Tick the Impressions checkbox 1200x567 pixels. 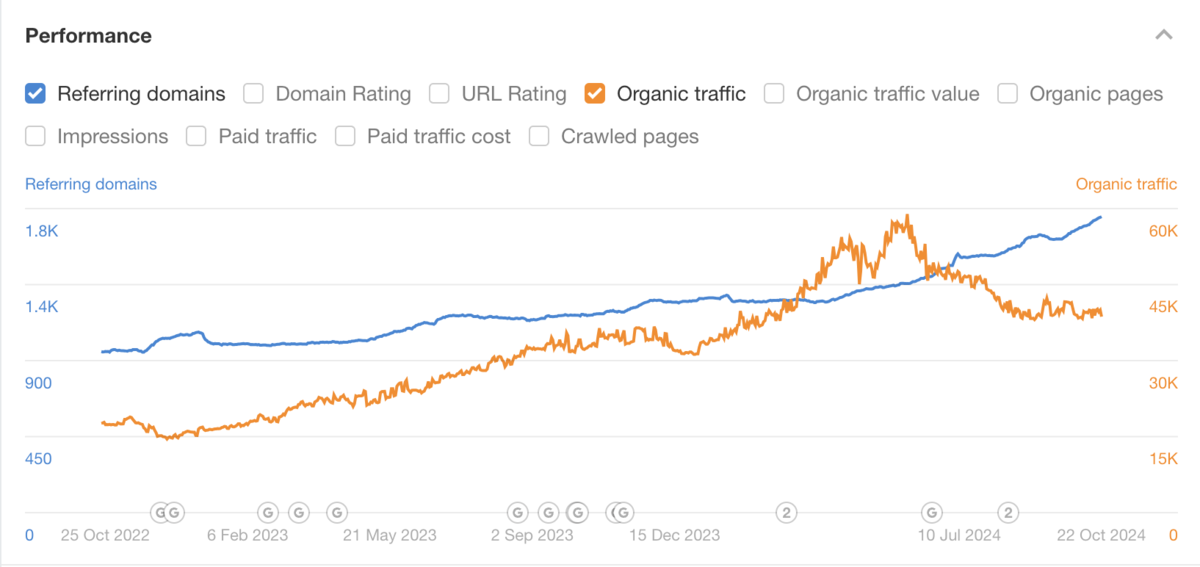[35, 136]
